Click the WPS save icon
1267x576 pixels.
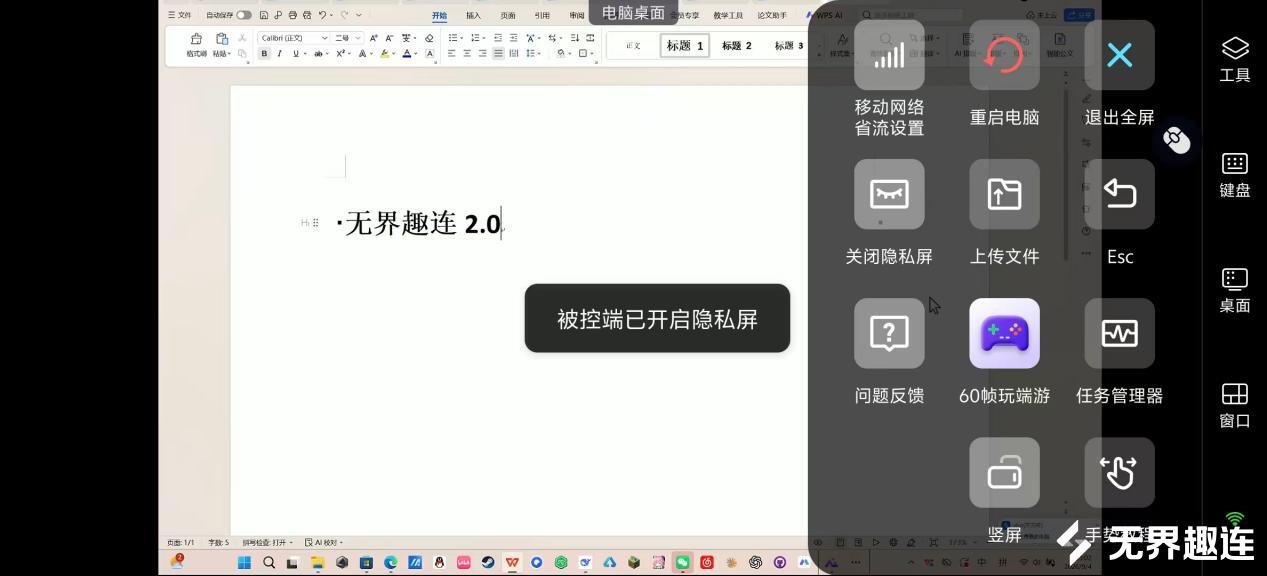tap(264, 15)
